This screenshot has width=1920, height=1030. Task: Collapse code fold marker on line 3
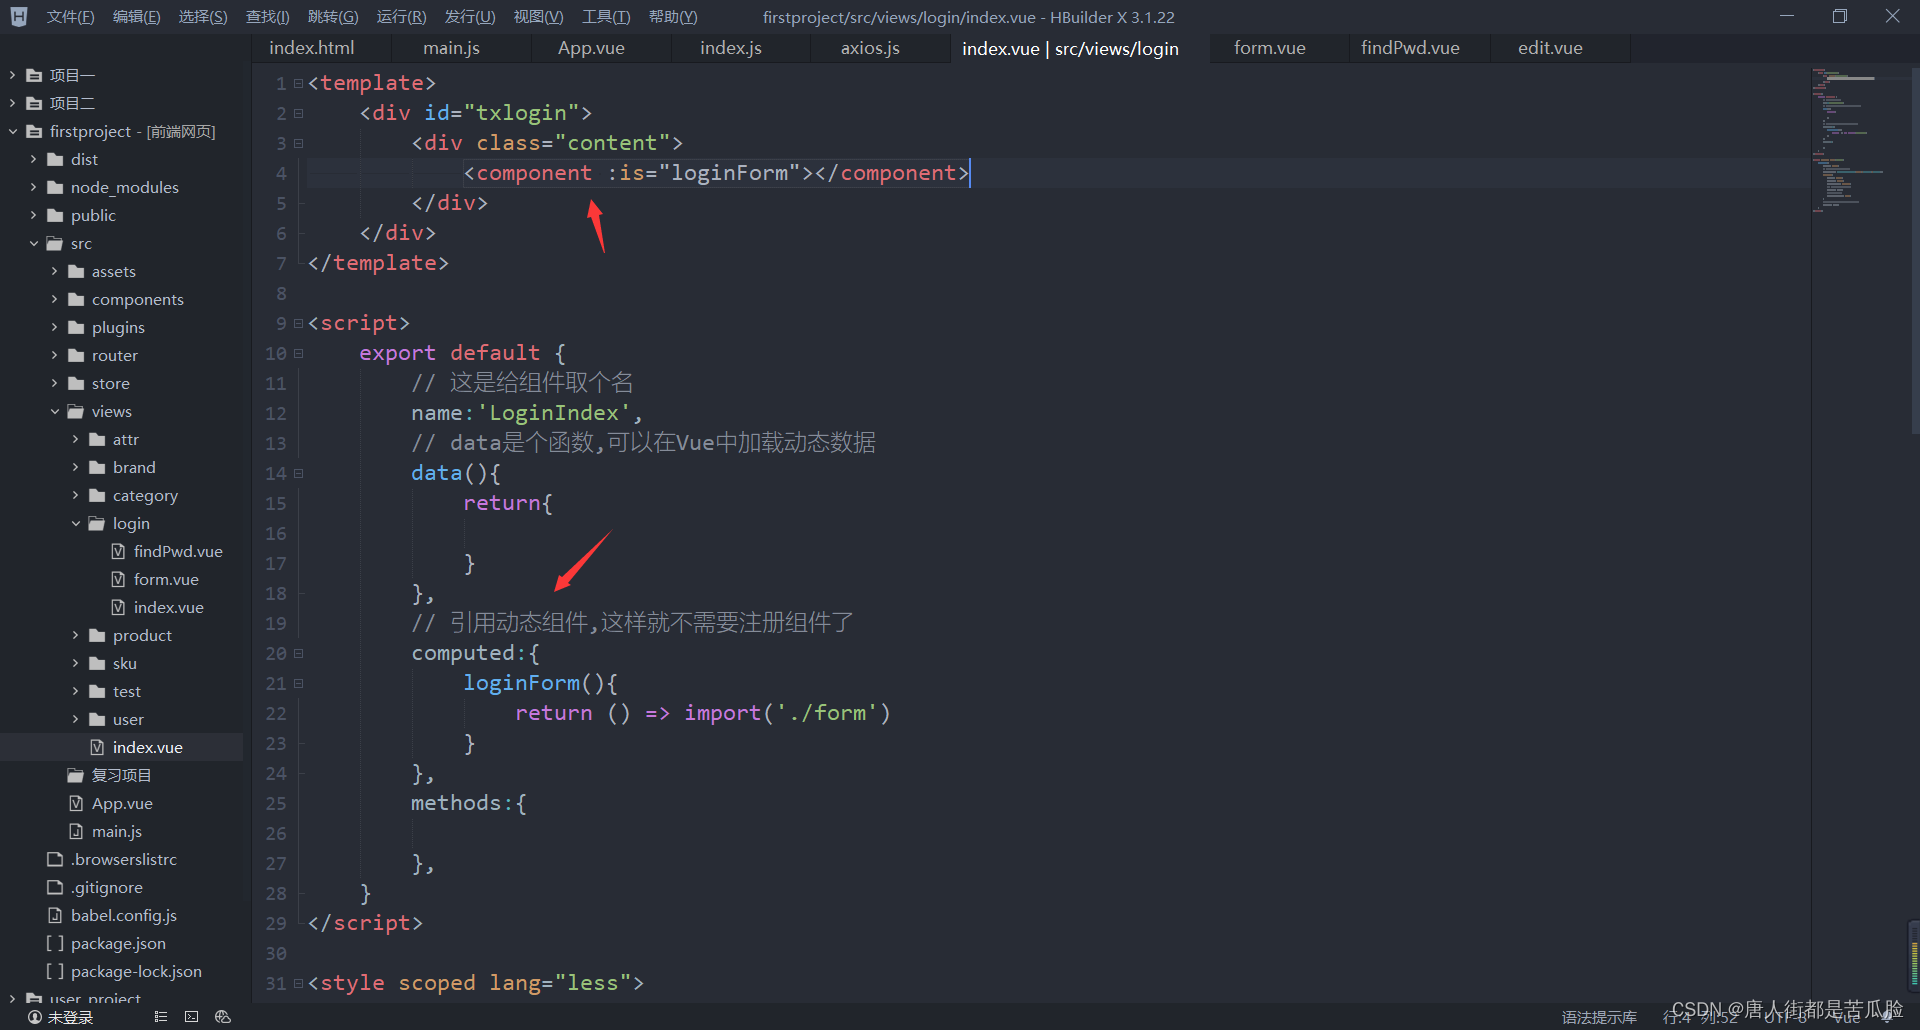[x=298, y=143]
